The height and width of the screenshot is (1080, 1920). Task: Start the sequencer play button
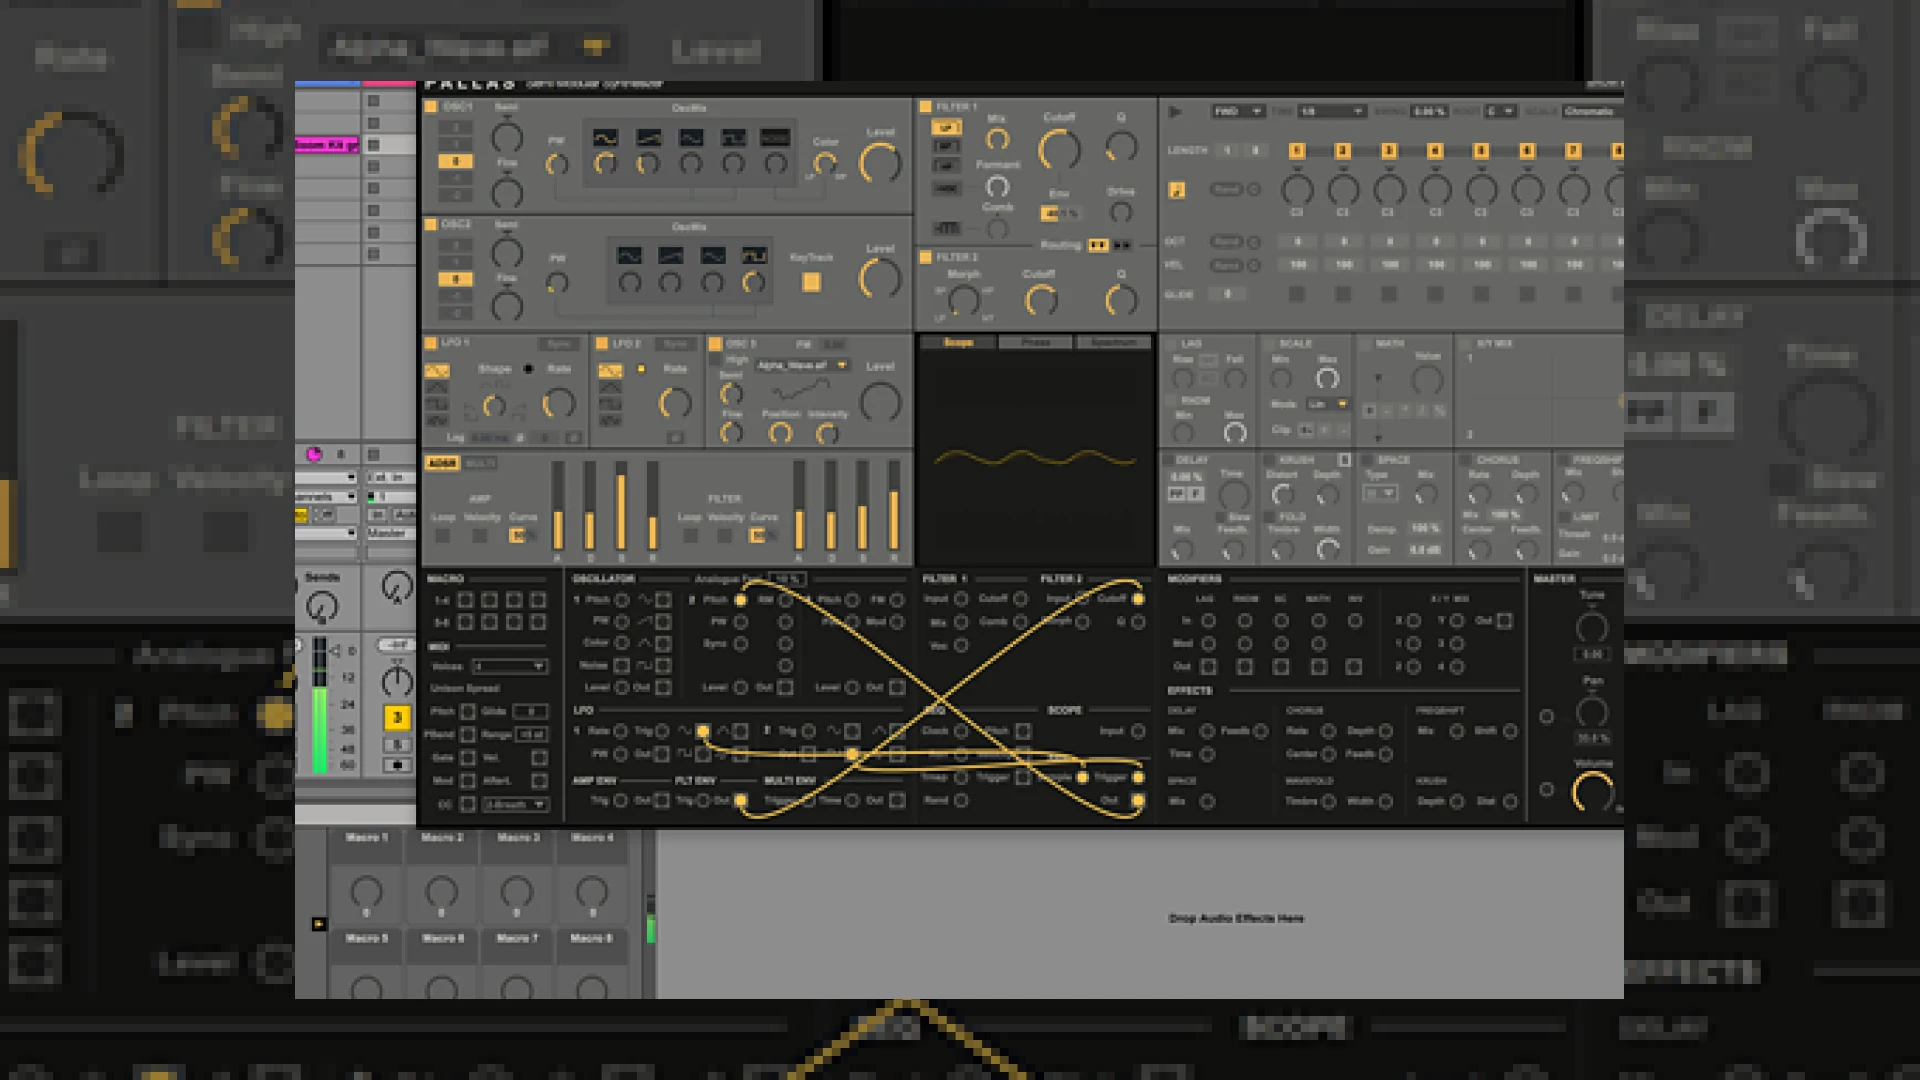click(1175, 112)
